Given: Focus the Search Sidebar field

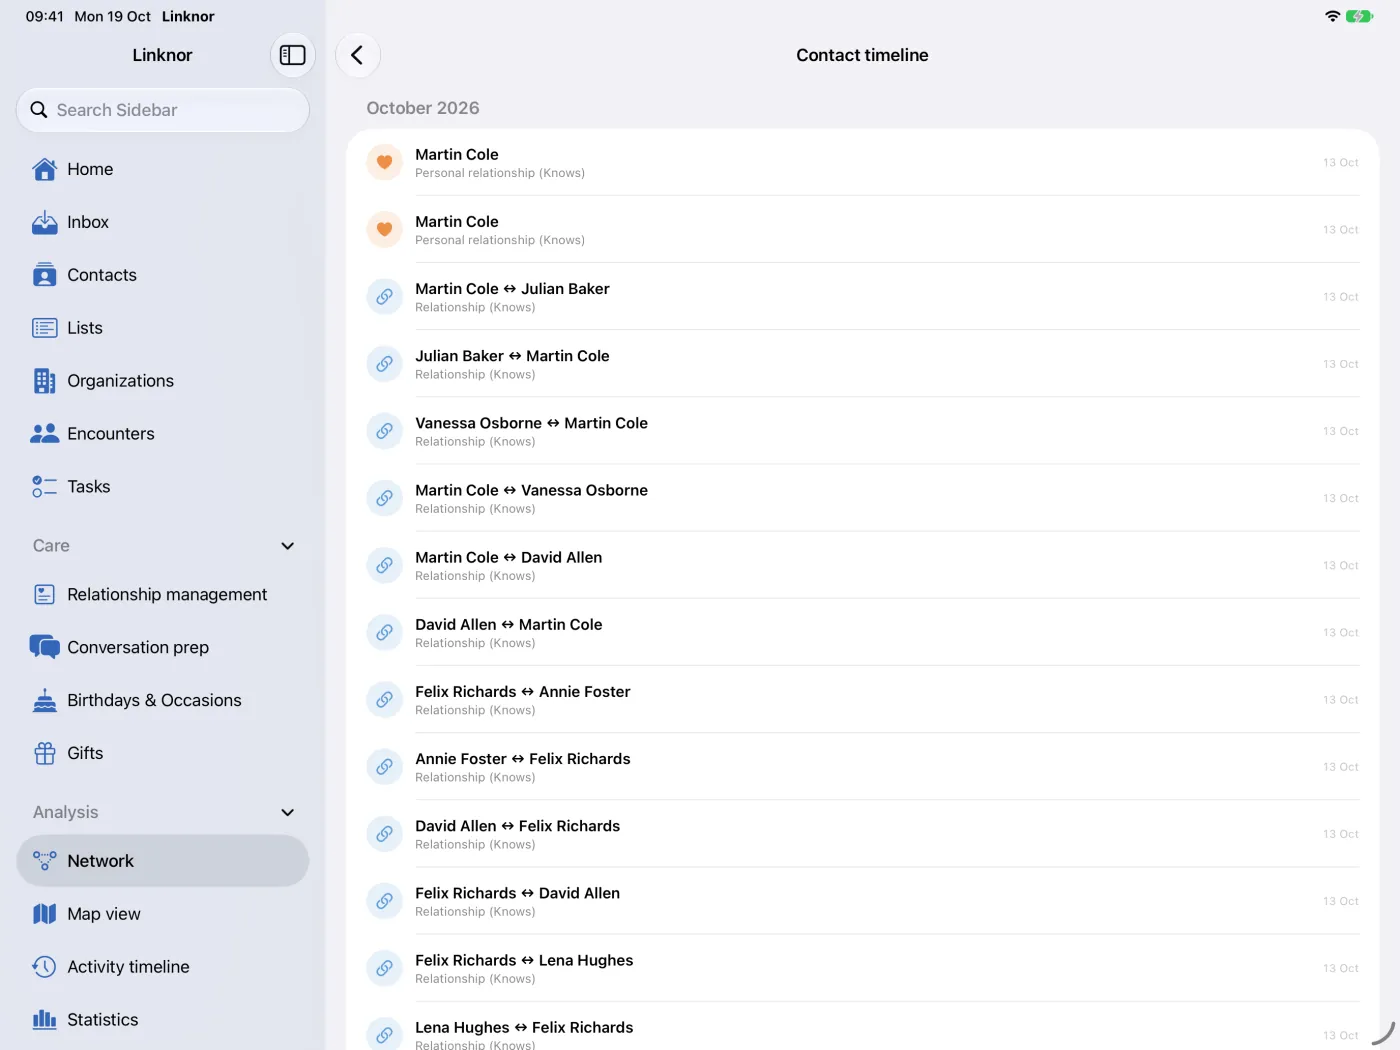Looking at the screenshot, I should pyautogui.click(x=163, y=110).
